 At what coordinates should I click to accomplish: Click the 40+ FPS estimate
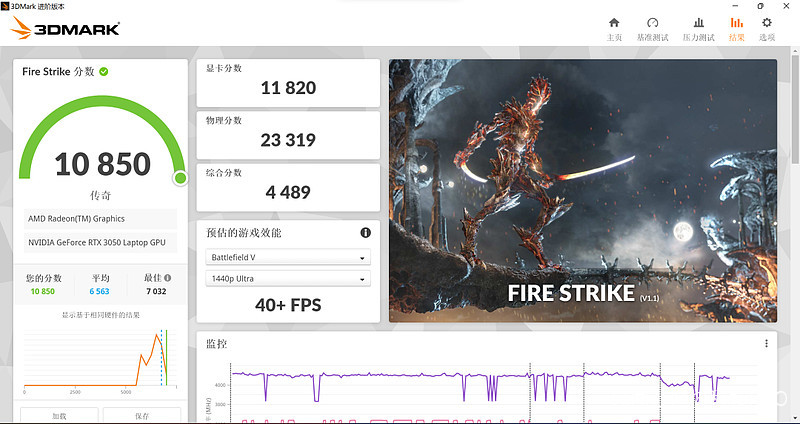(x=288, y=305)
